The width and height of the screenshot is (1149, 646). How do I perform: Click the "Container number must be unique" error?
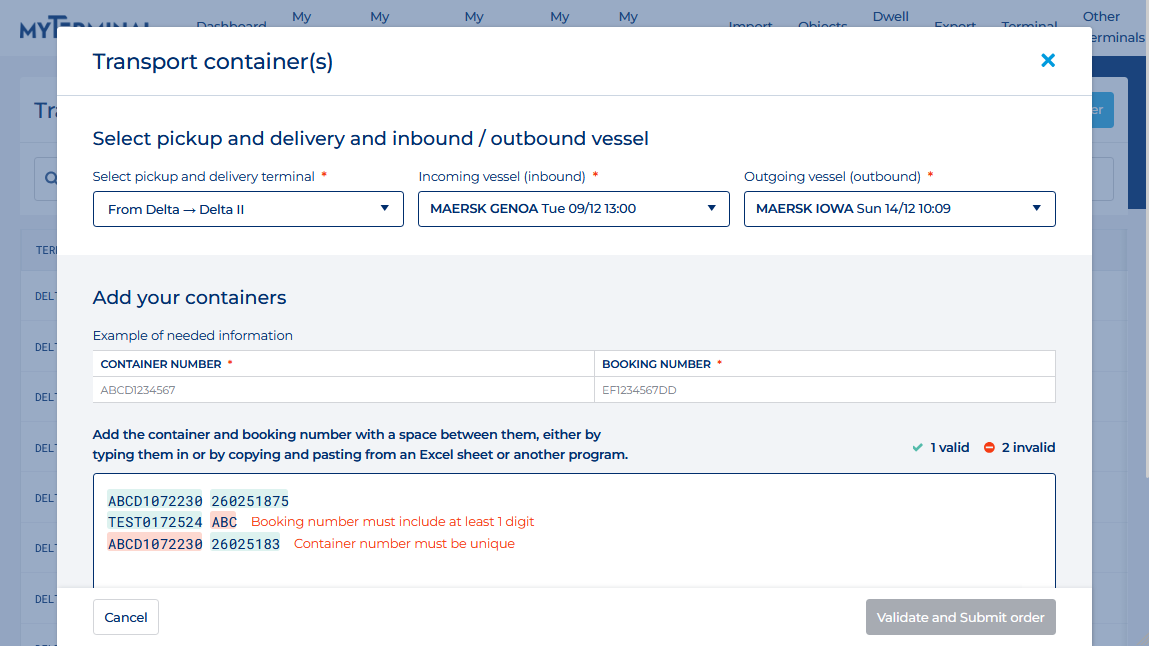tap(404, 544)
